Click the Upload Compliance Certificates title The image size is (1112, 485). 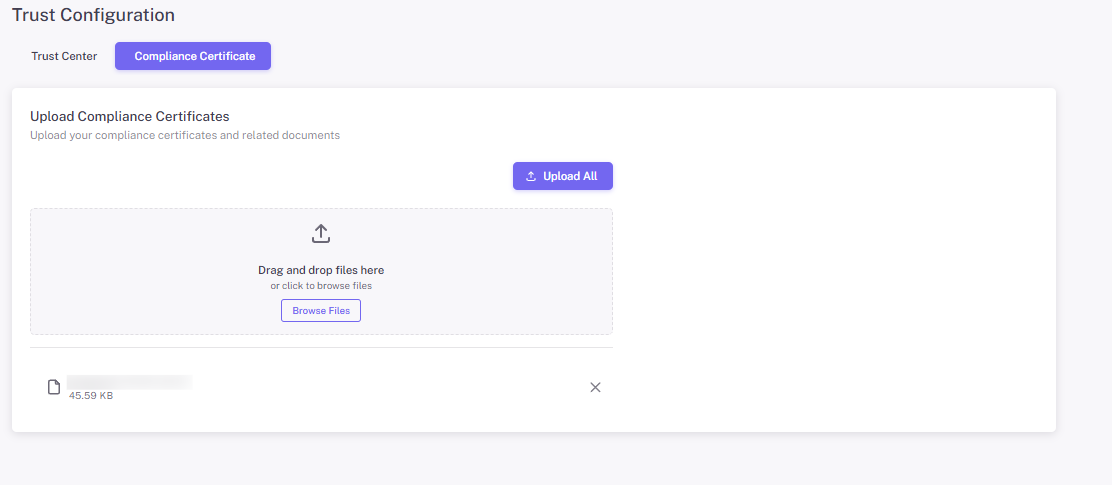(130, 116)
